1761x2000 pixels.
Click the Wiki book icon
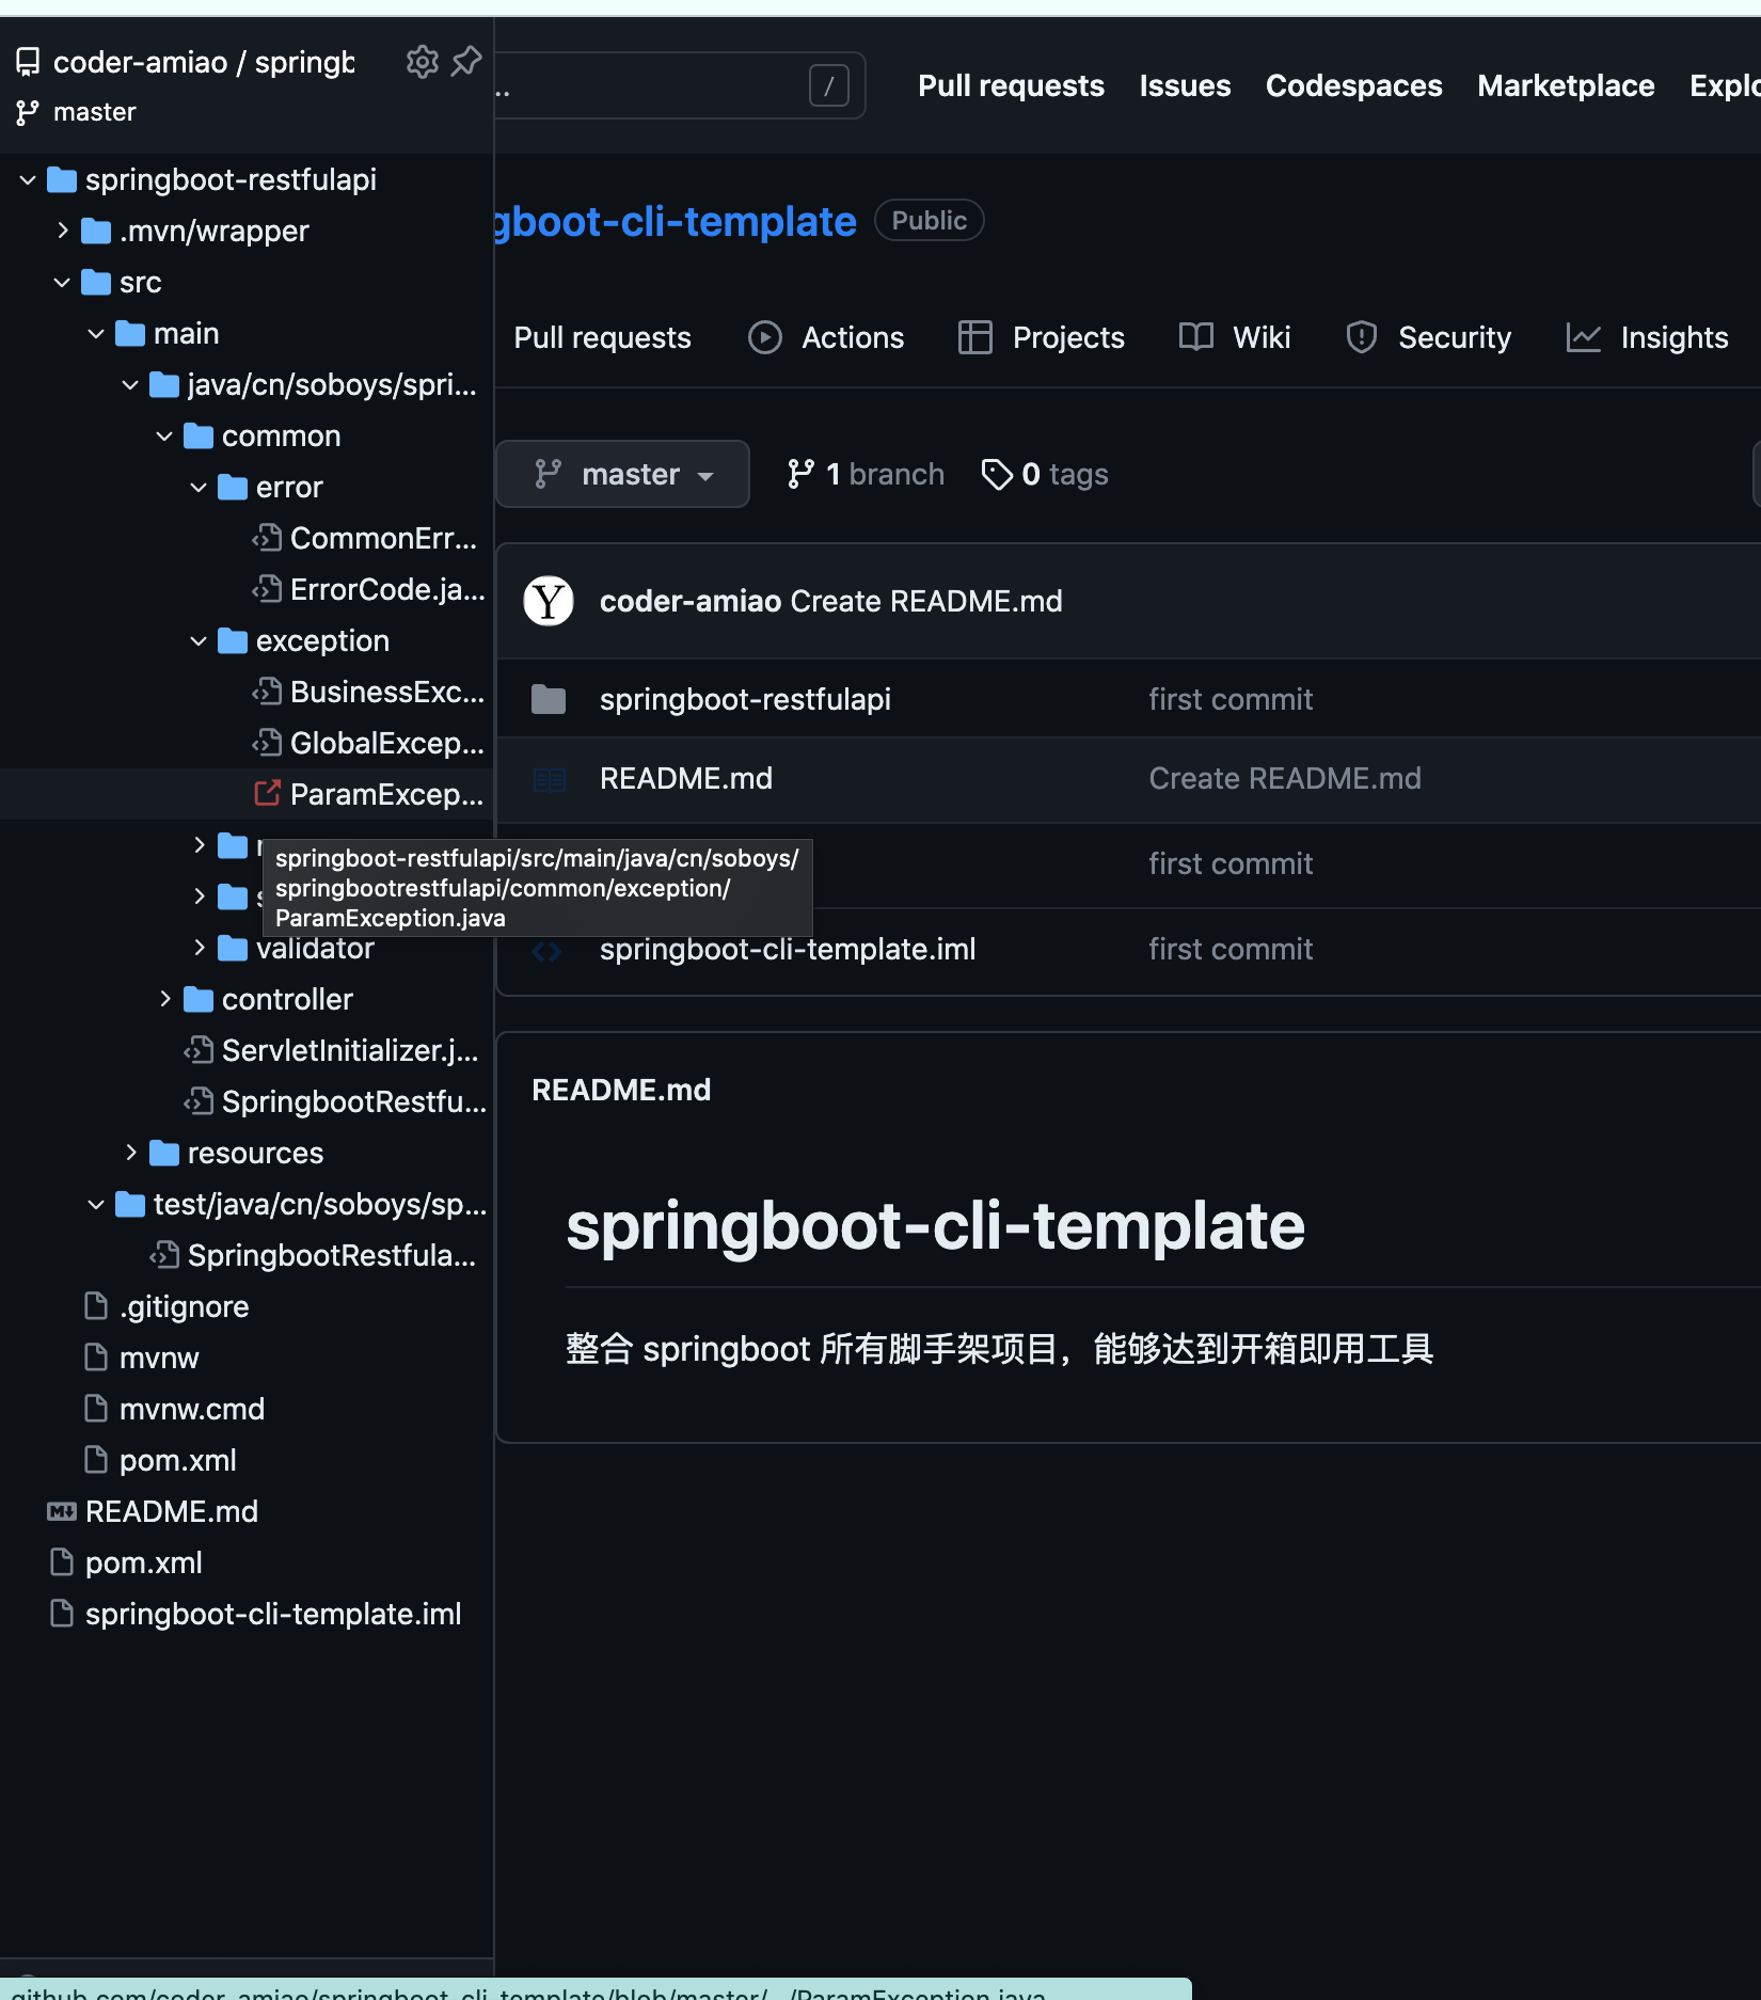(x=1196, y=338)
